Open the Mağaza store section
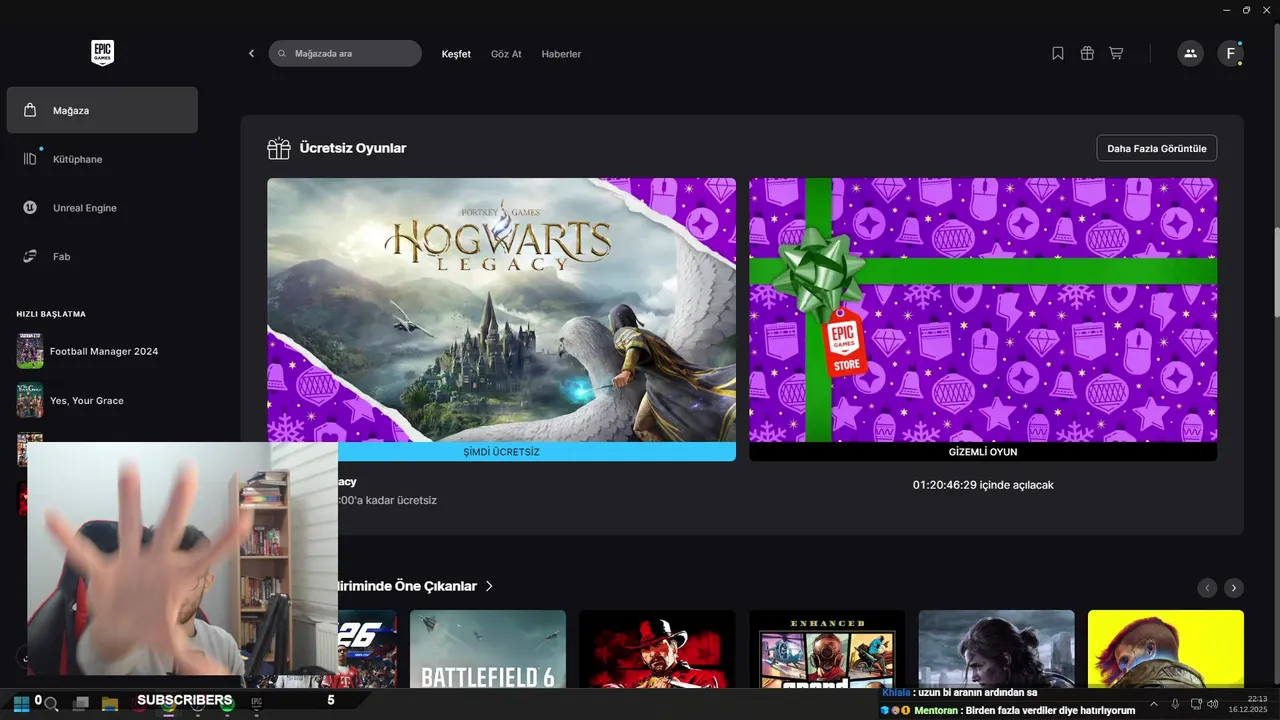Image resolution: width=1280 pixels, height=720 pixels. point(102,110)
